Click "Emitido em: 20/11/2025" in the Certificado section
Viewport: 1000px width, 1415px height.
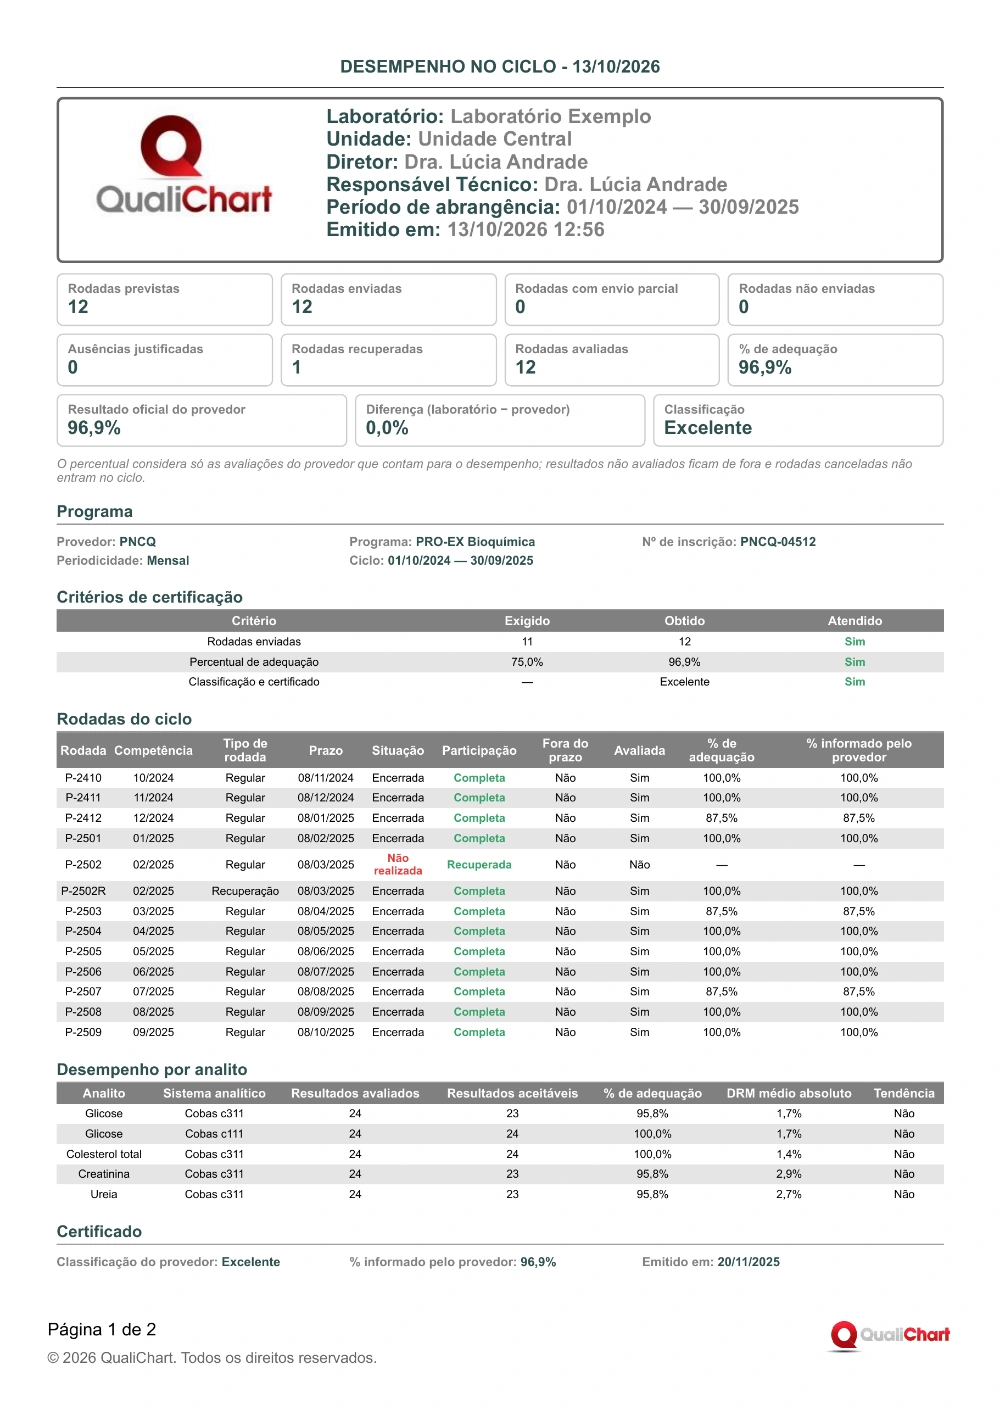tap(711, 1262)
